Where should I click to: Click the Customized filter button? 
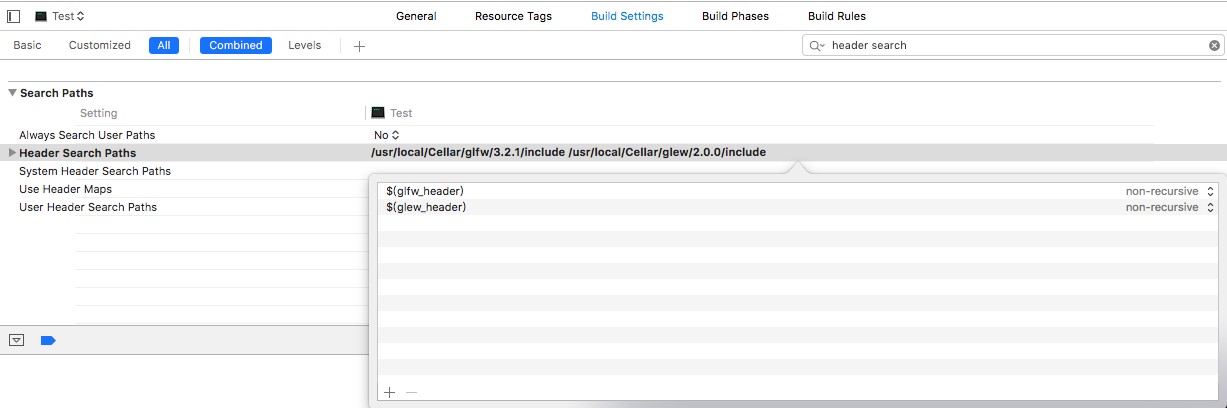pos(100,45)
